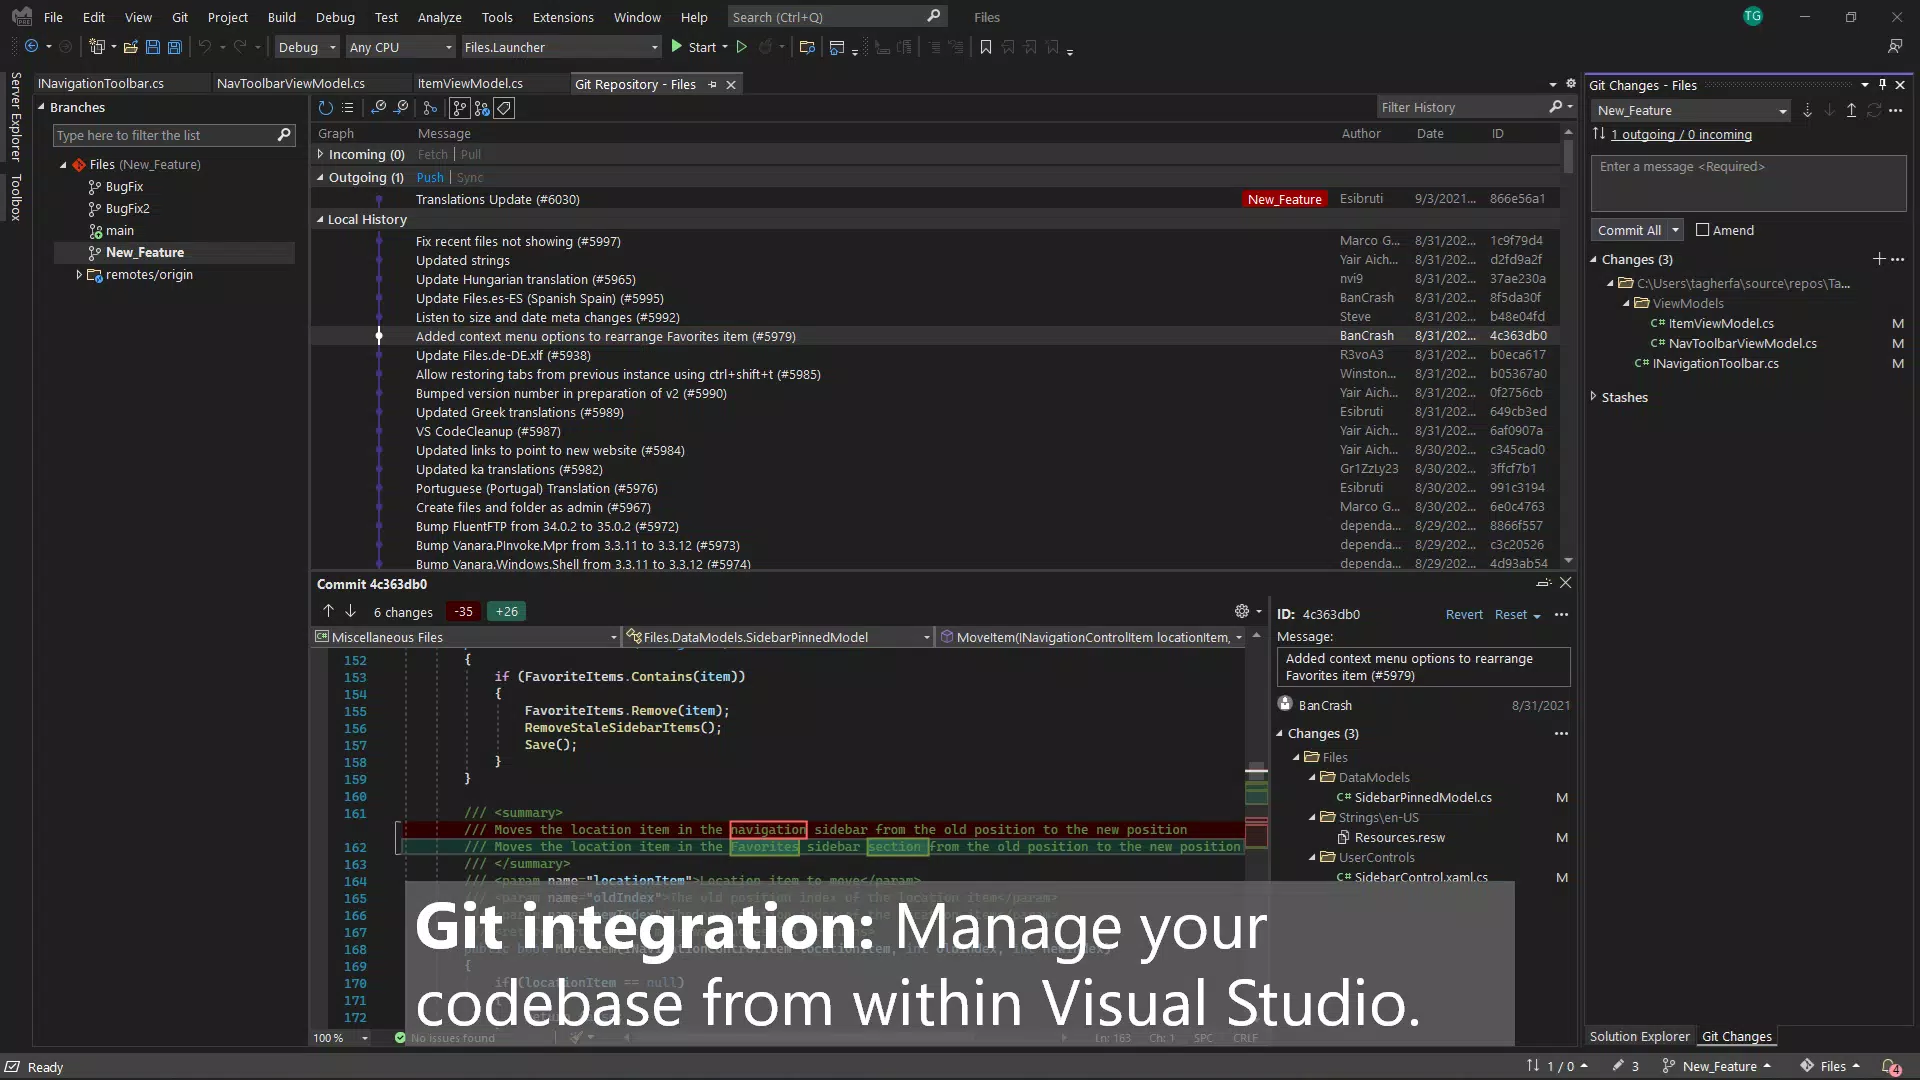Open the Git menu
This screenshot has width=1920, height=1080.
tap(180, 17)
